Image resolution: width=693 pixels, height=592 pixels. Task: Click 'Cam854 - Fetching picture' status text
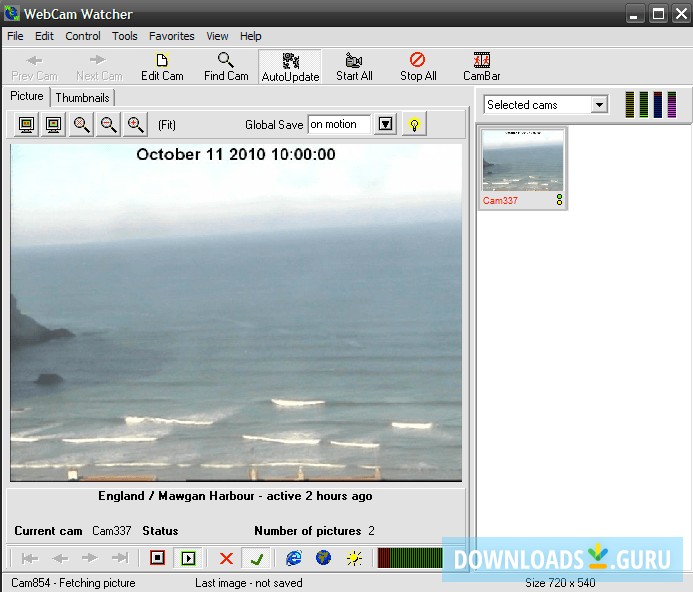(x=73, y=583)
